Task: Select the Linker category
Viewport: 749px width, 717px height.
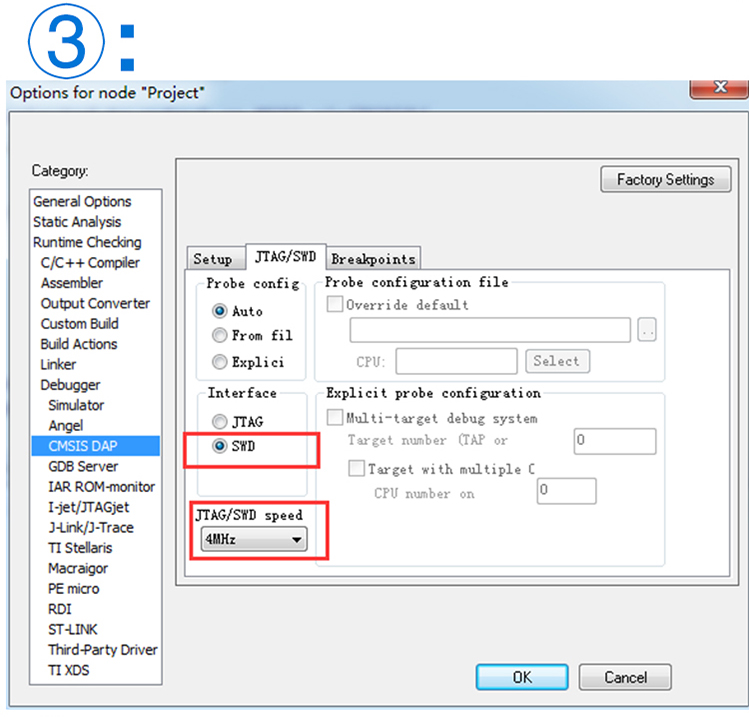Action: click(x=58, y=364)
